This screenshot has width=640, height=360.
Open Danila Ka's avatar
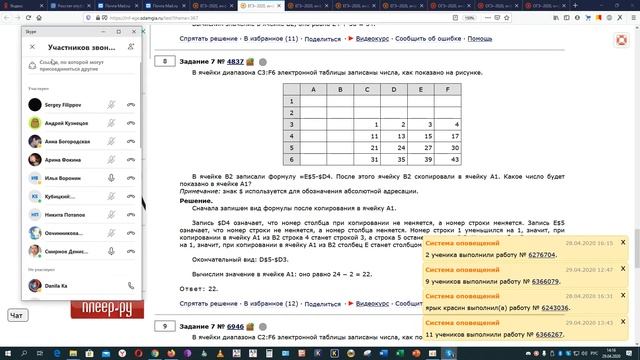[35, 286]
